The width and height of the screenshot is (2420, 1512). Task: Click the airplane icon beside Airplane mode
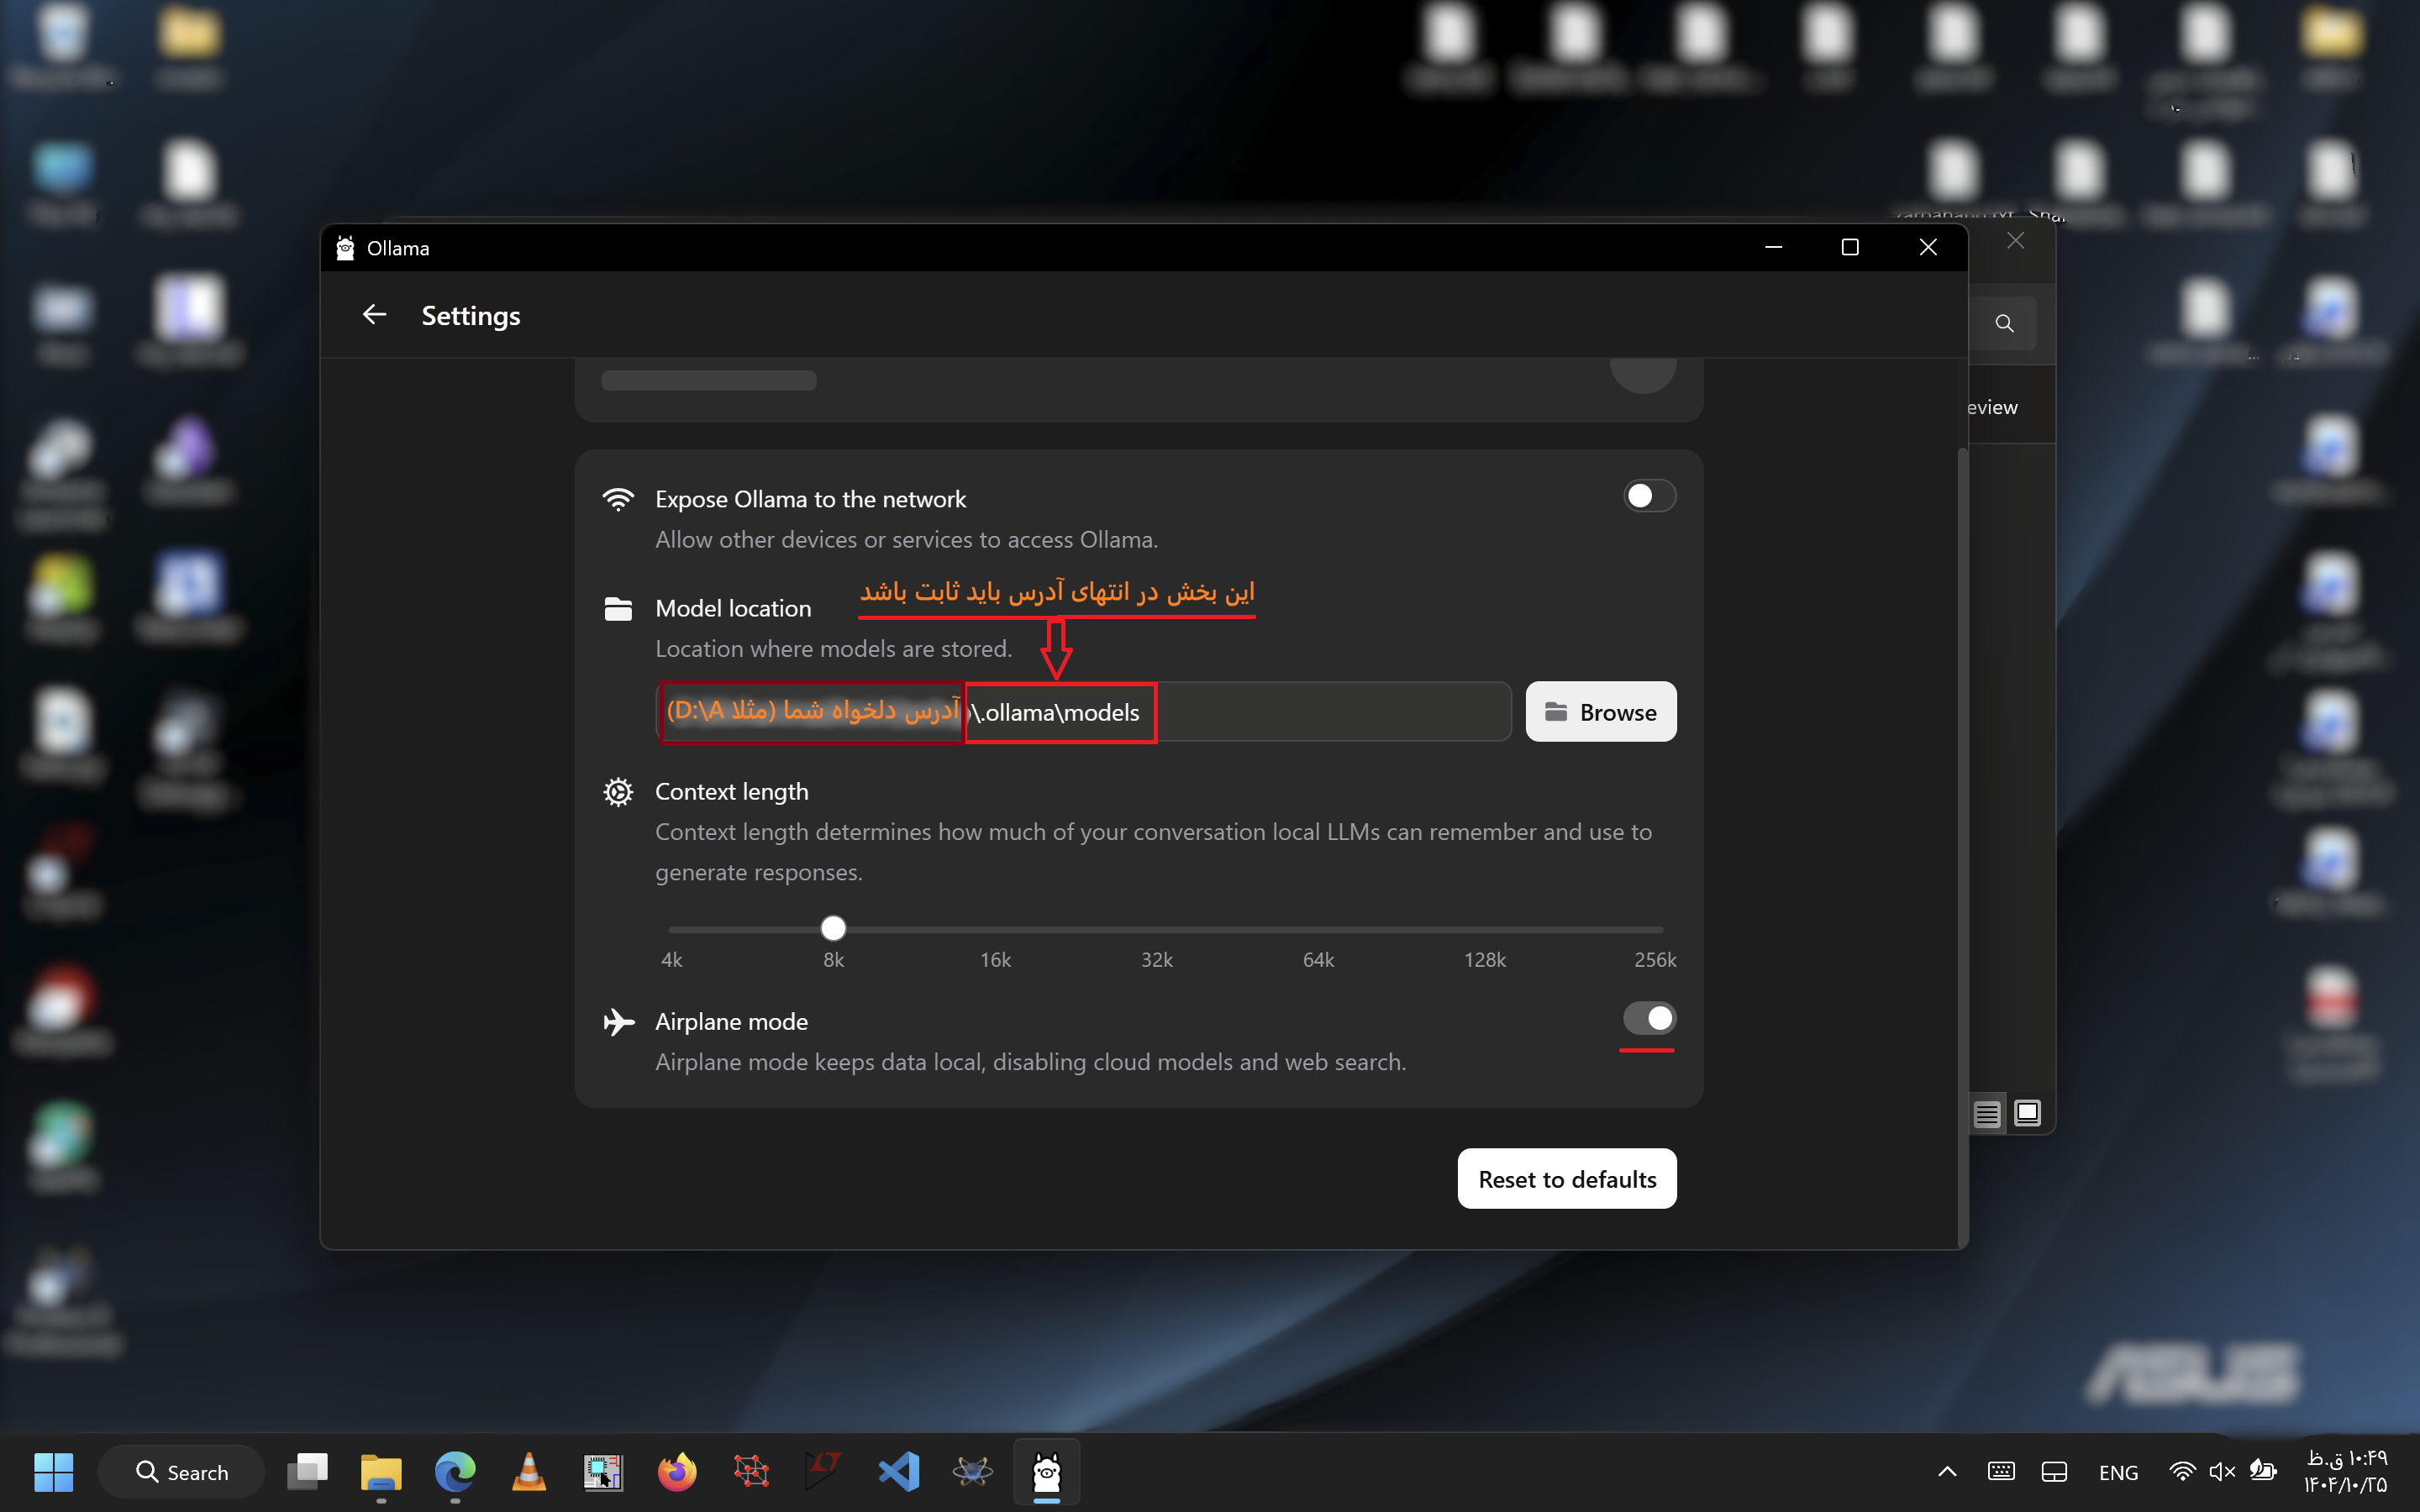coord(619,1021)
